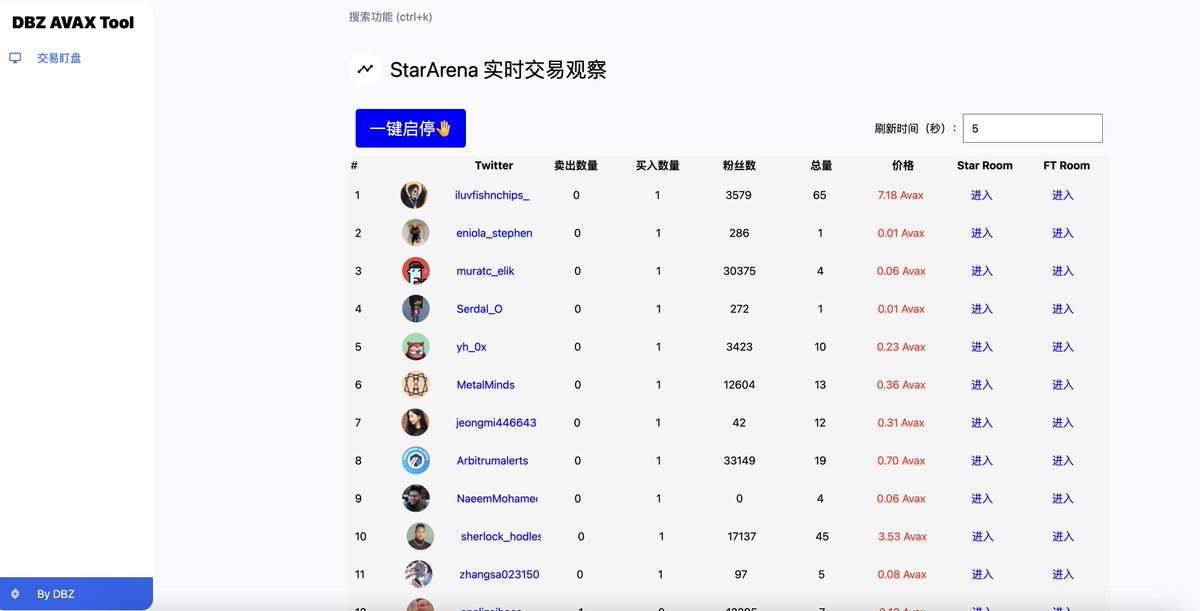Click the 0.70 Avax price
This screenshot has height=611, width=1200.
coord(901,461)
